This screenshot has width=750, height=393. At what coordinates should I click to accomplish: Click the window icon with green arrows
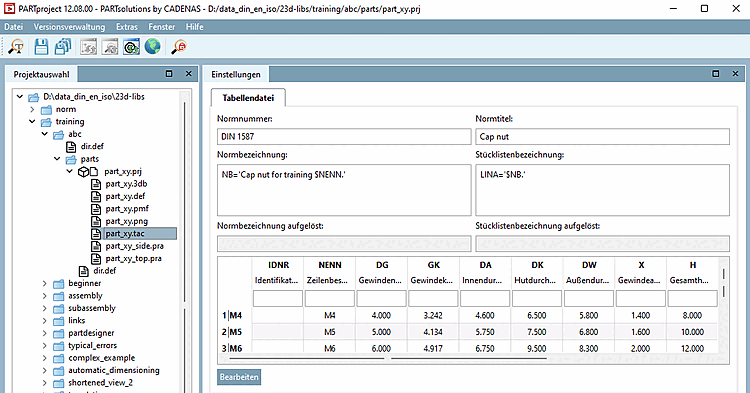point(132,47)
